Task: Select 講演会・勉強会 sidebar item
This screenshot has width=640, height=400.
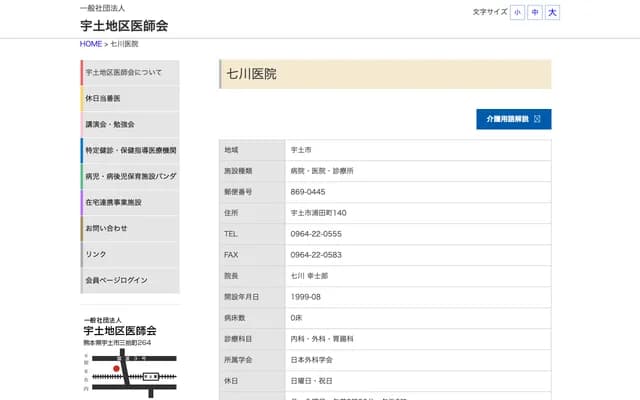Action: click(130, 125)
